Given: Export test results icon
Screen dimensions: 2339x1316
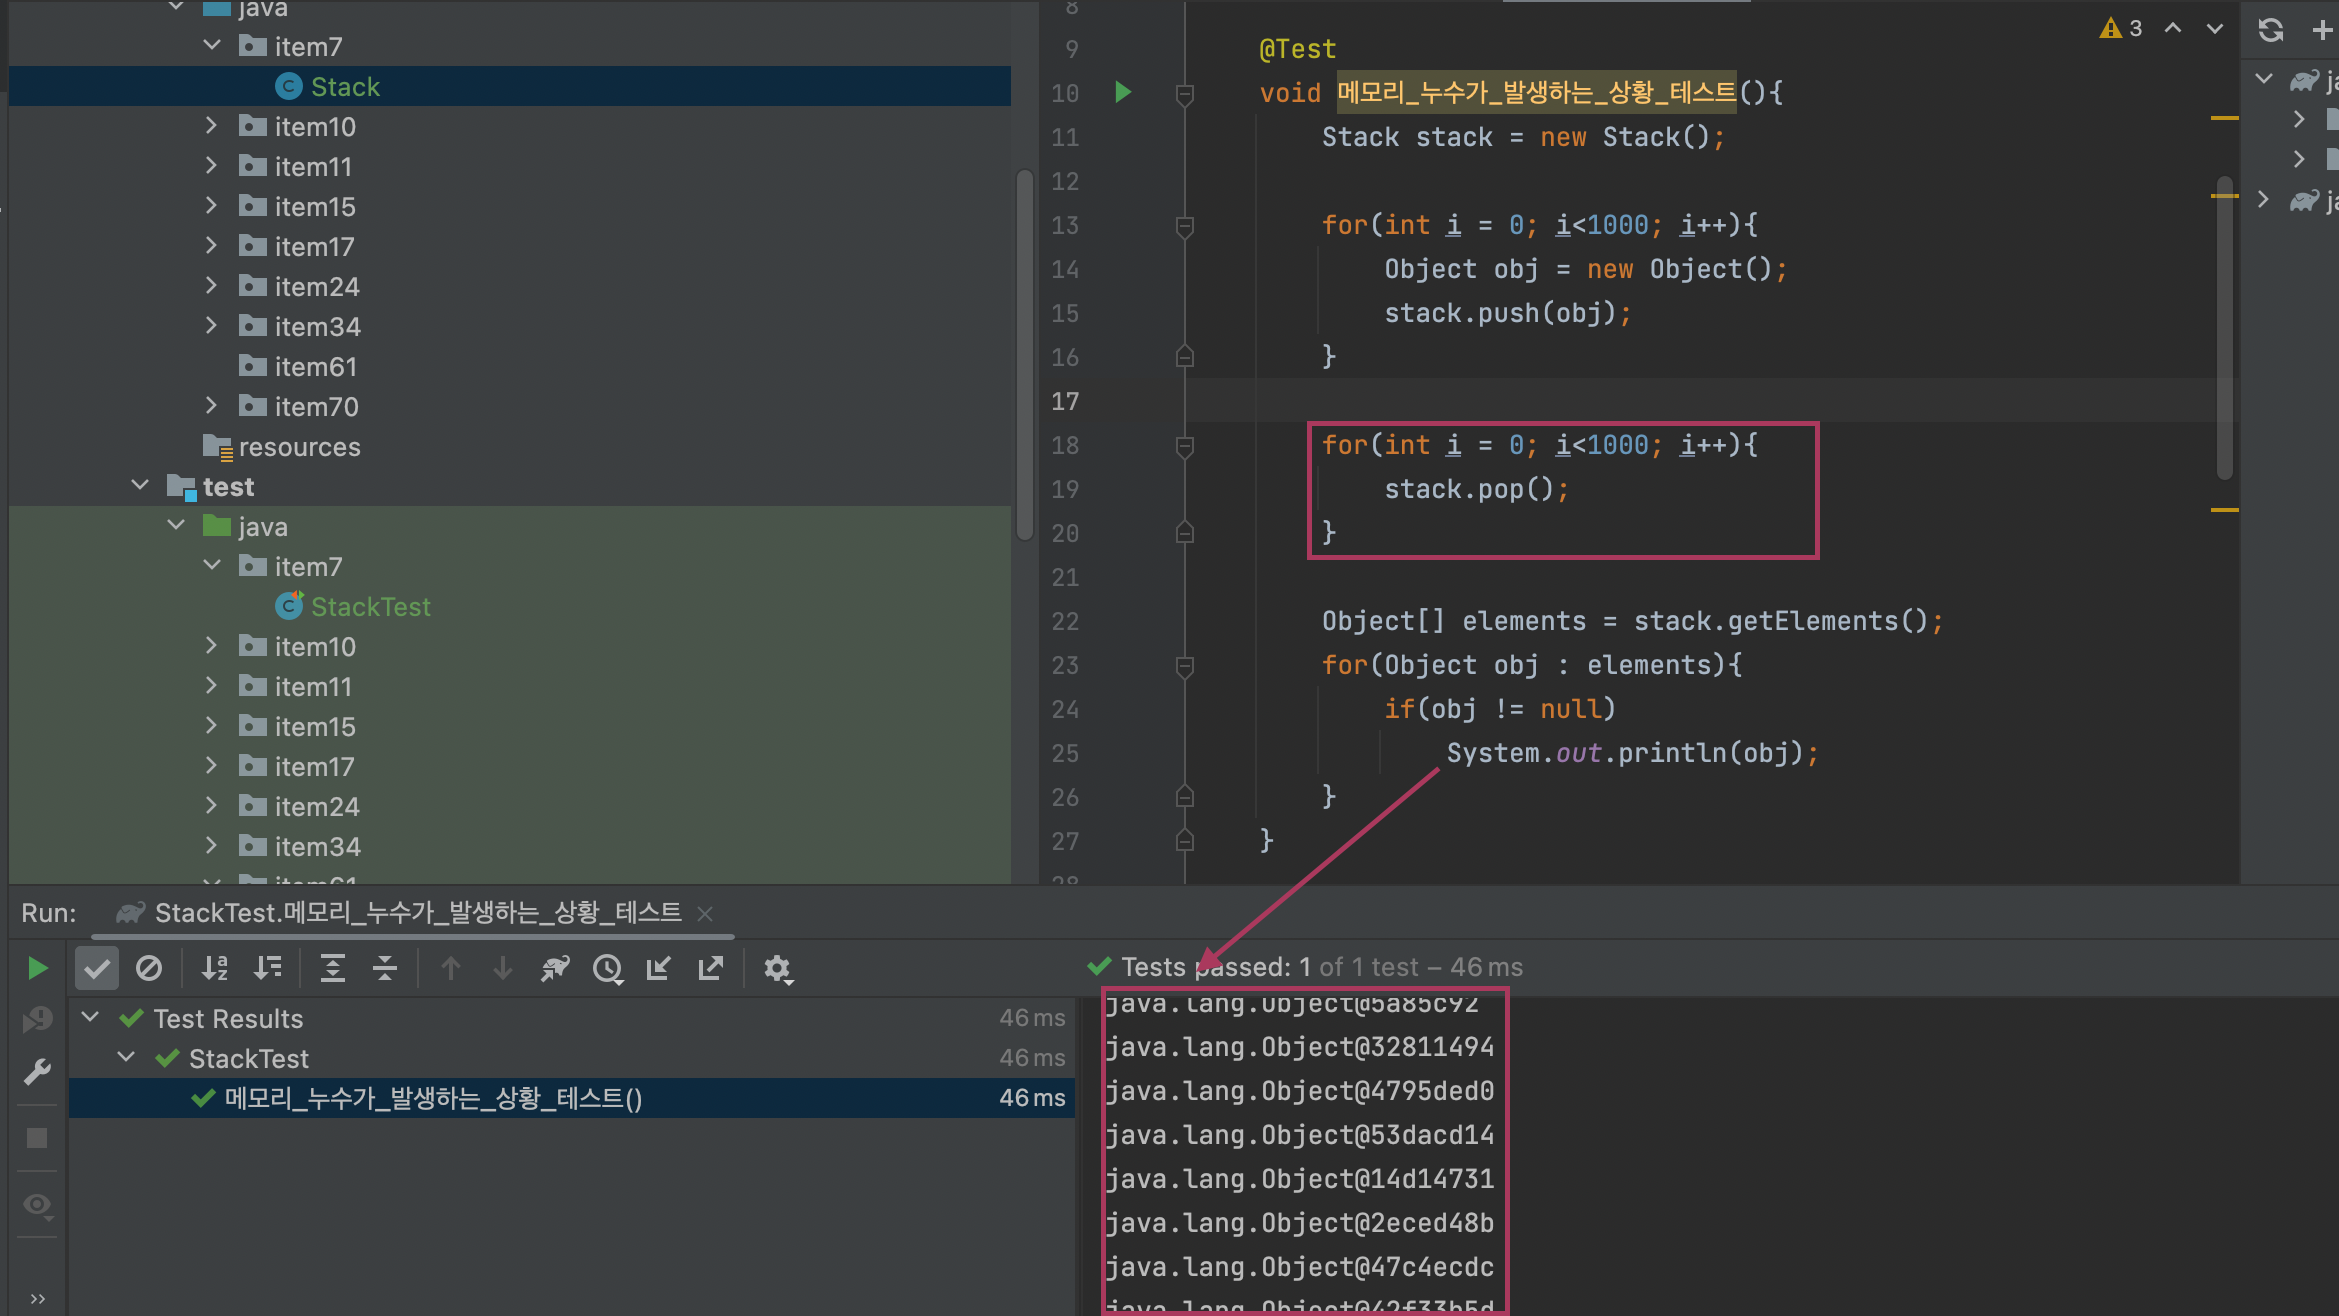Looking at the screenshot, I should click(x=711, y=968).
